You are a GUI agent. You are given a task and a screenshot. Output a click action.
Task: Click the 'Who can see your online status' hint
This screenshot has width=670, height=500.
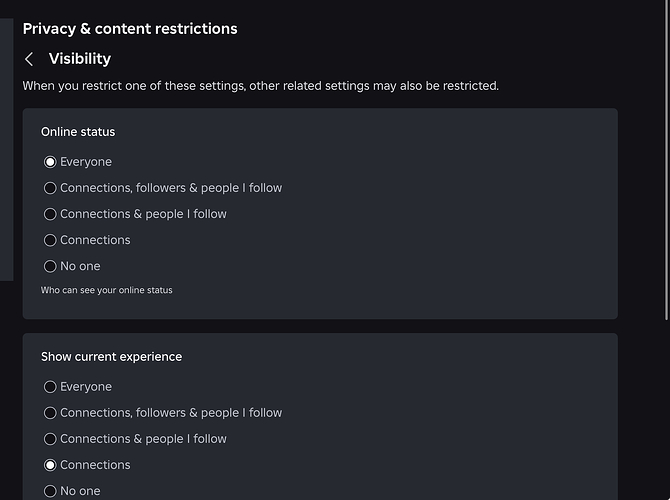(106, 290)
